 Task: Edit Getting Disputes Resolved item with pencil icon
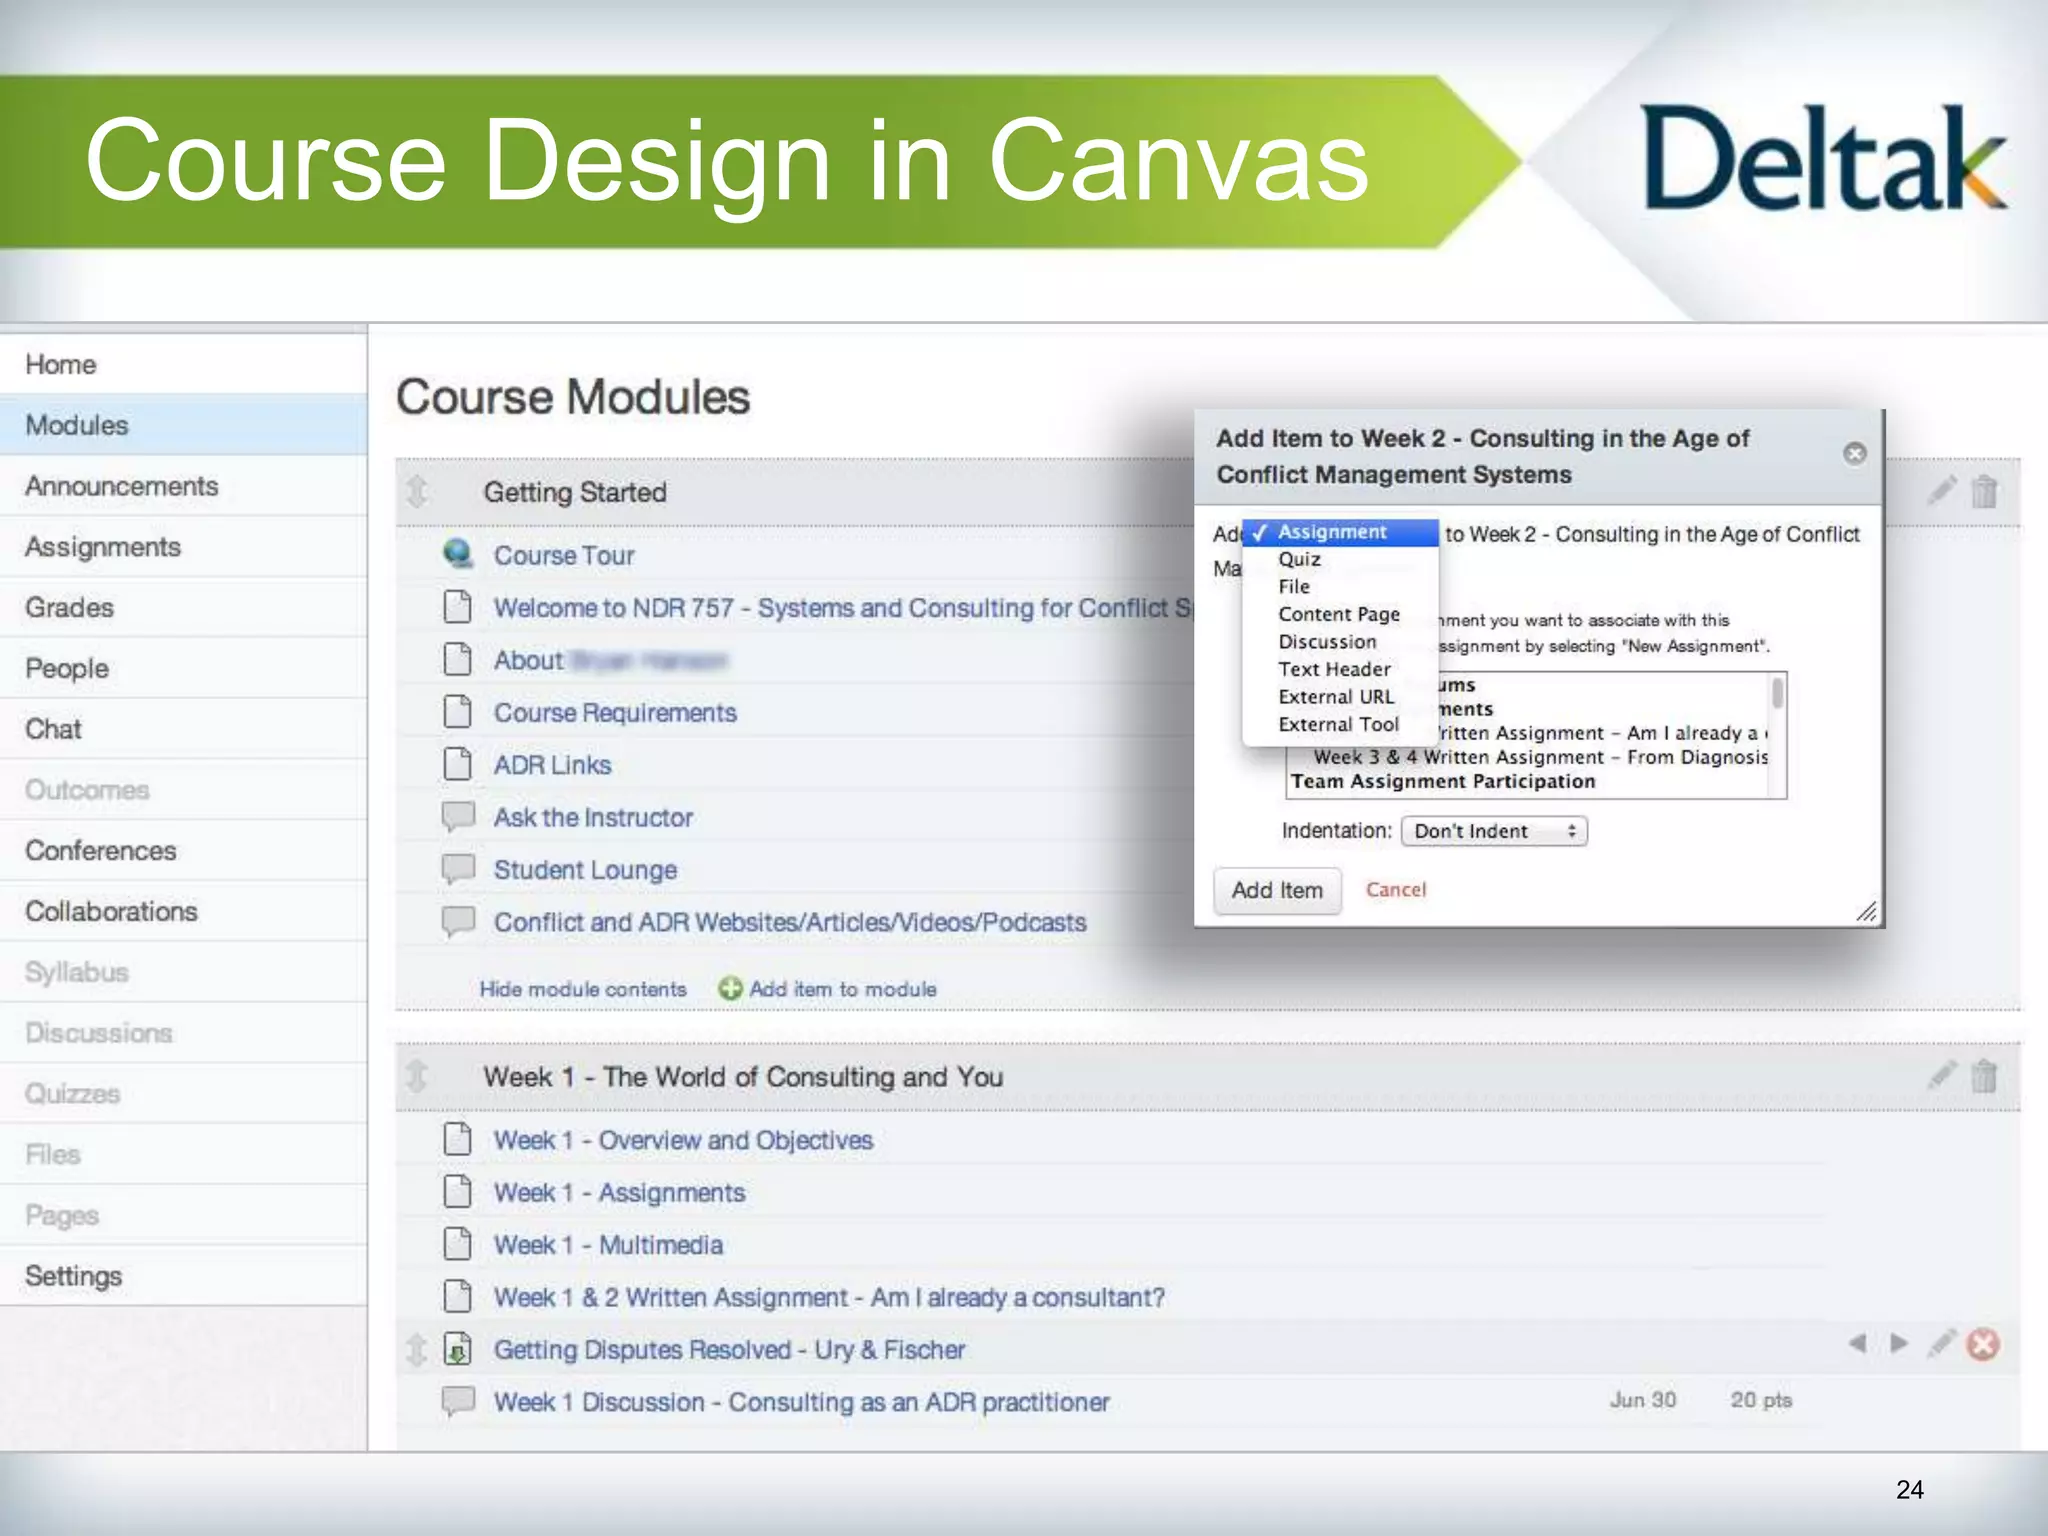point(1941,1344)
